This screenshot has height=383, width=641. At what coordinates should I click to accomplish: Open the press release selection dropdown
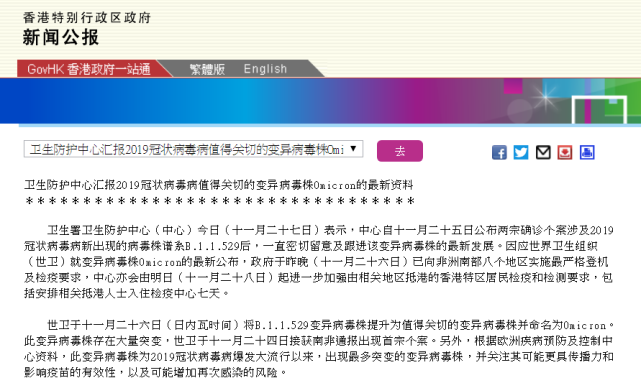193,149
